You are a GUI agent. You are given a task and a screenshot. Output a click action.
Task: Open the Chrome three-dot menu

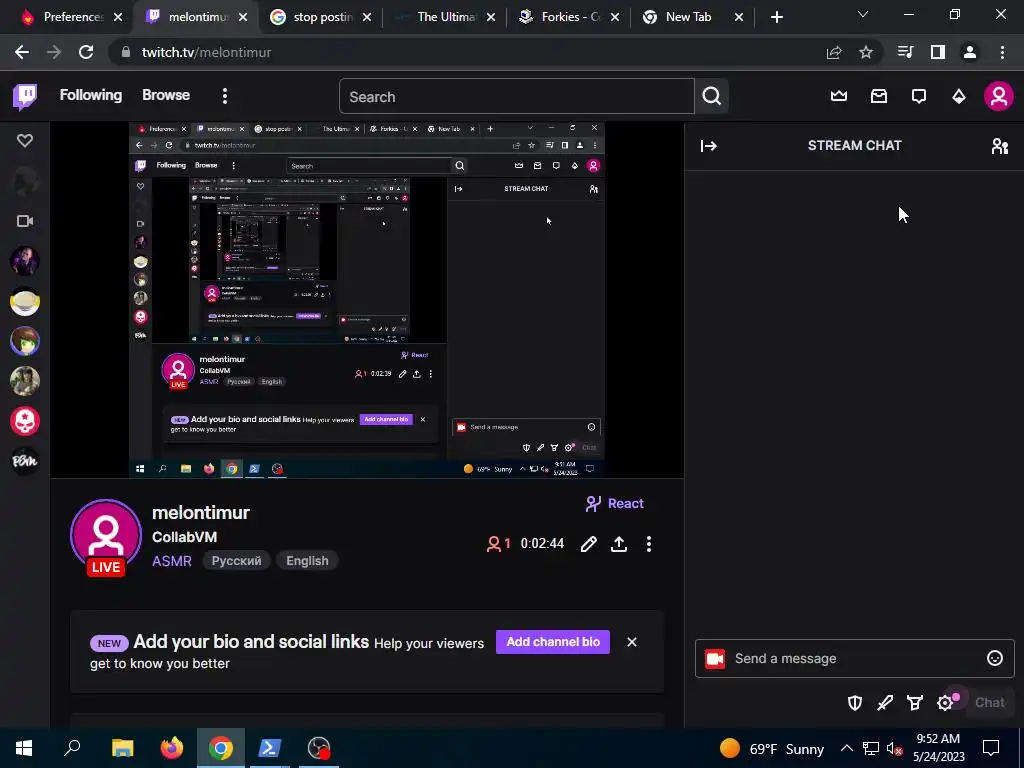click(1002, 52)
